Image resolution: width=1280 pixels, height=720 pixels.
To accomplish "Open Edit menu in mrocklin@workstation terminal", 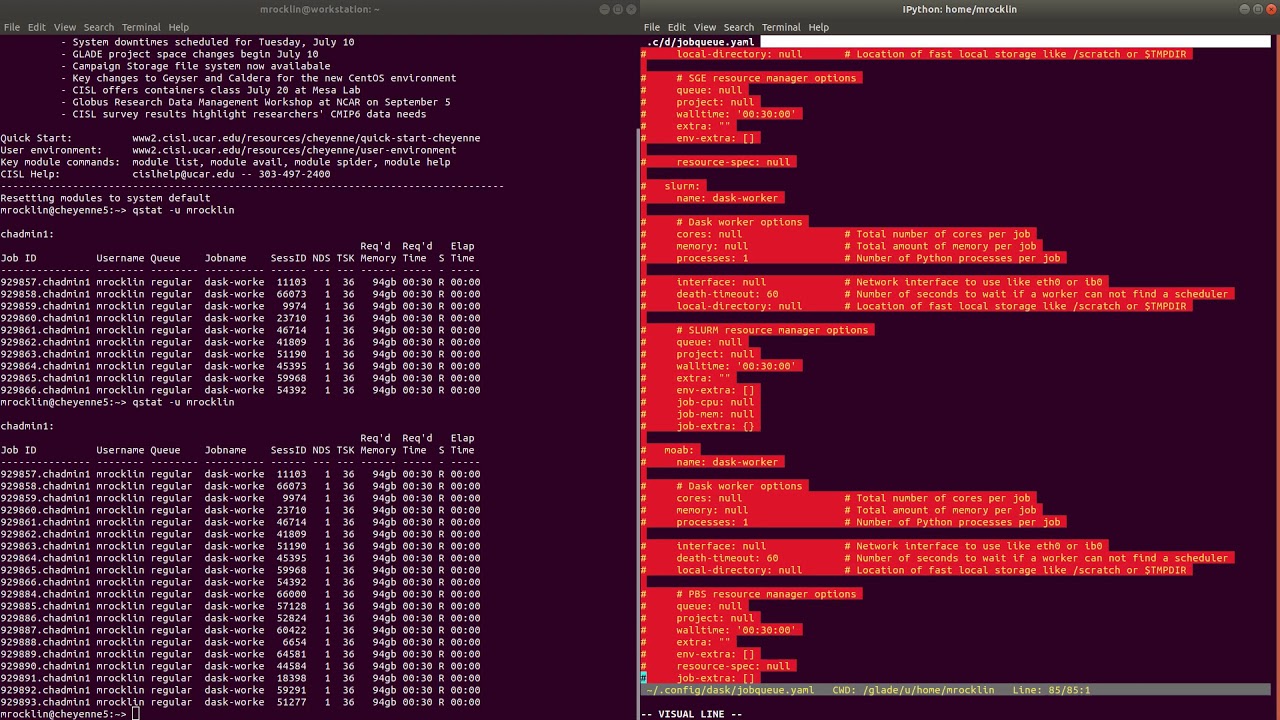I will pos(37,27).
